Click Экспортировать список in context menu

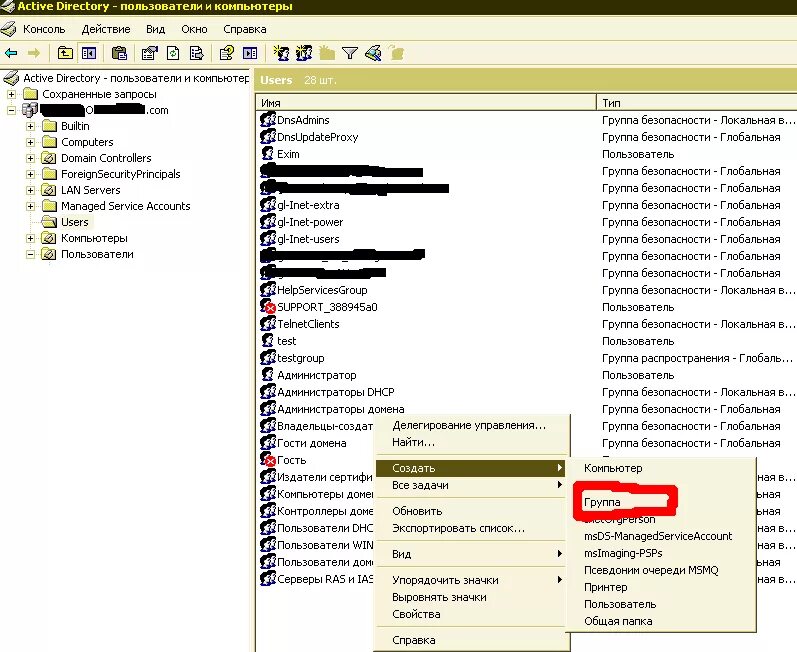click(x=458, y=528)
